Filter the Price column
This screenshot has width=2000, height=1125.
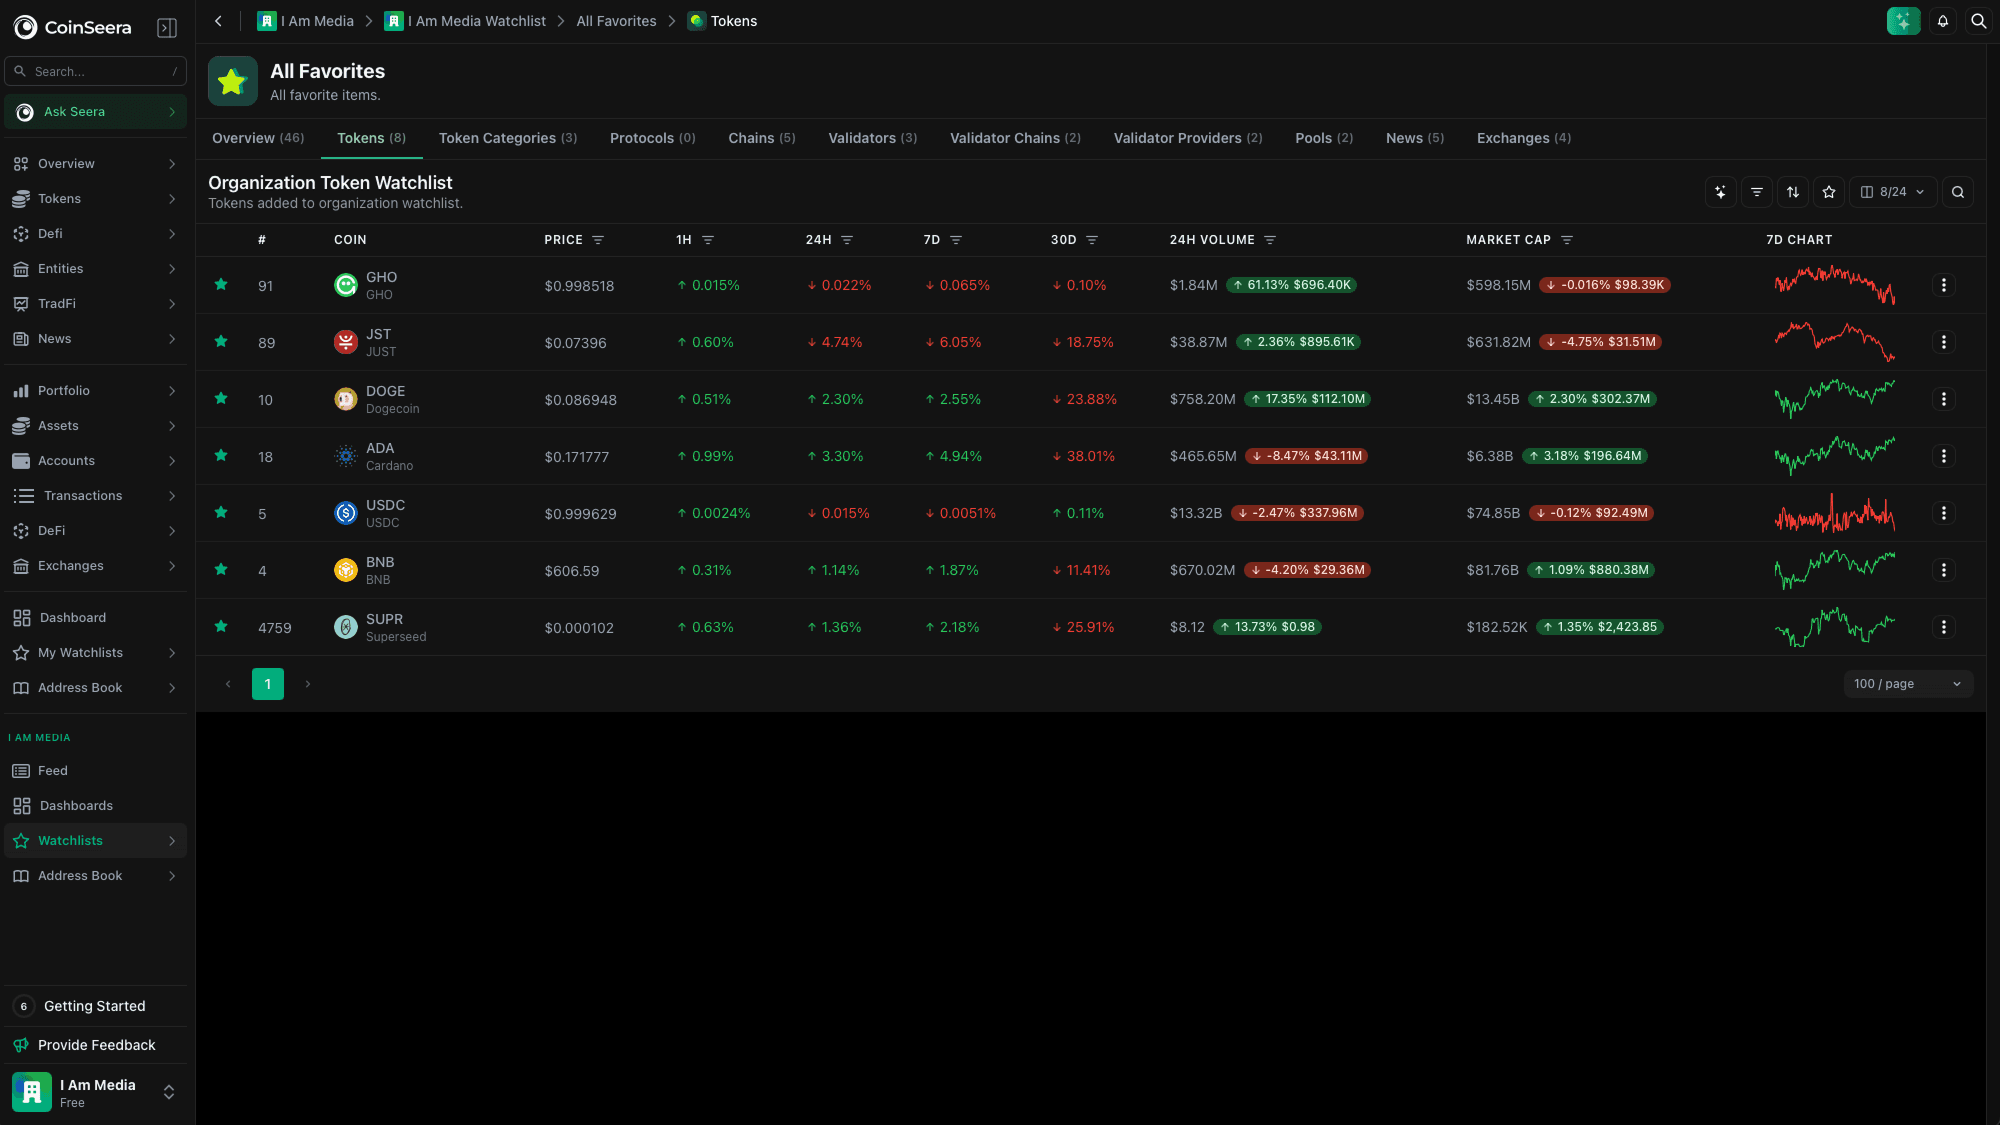(x=598, y=240)
